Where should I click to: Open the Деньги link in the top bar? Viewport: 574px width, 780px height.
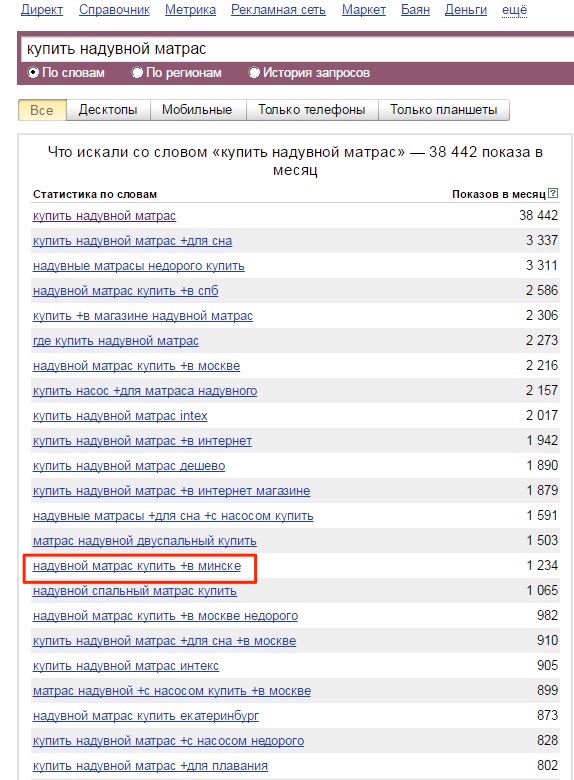(x=466, y=9)
